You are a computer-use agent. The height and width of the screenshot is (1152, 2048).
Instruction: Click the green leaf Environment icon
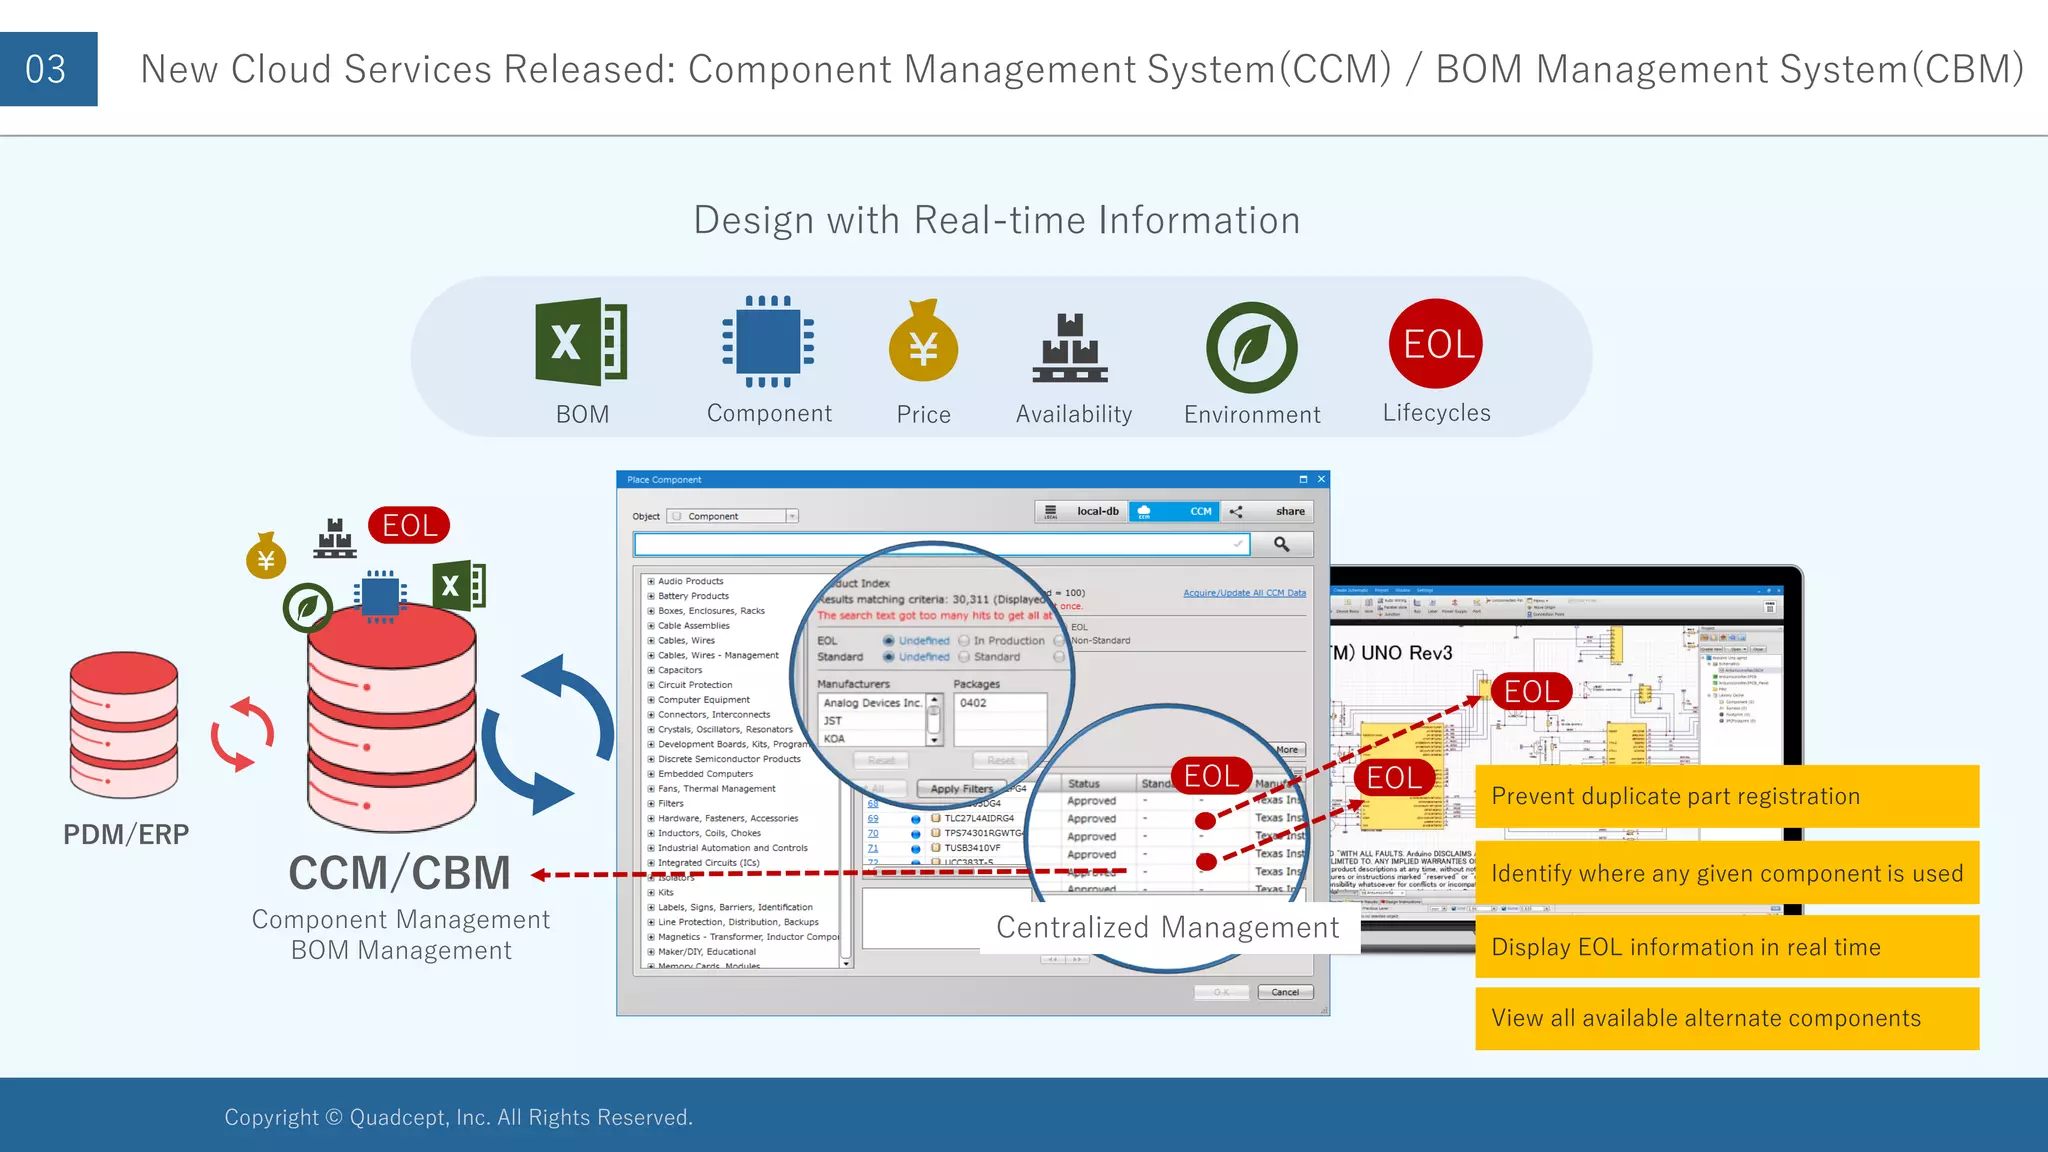click(1251, 347)
